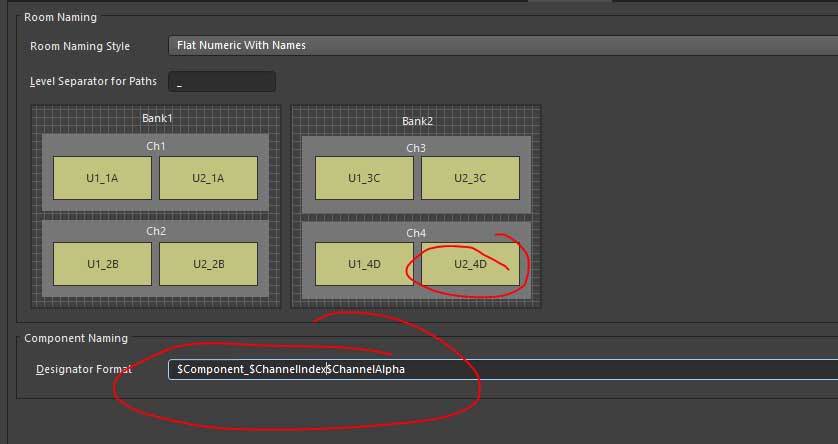Select the U2_1A component in Ch1
The width and height of the screenshot is (838, 444).
[208, 178]
